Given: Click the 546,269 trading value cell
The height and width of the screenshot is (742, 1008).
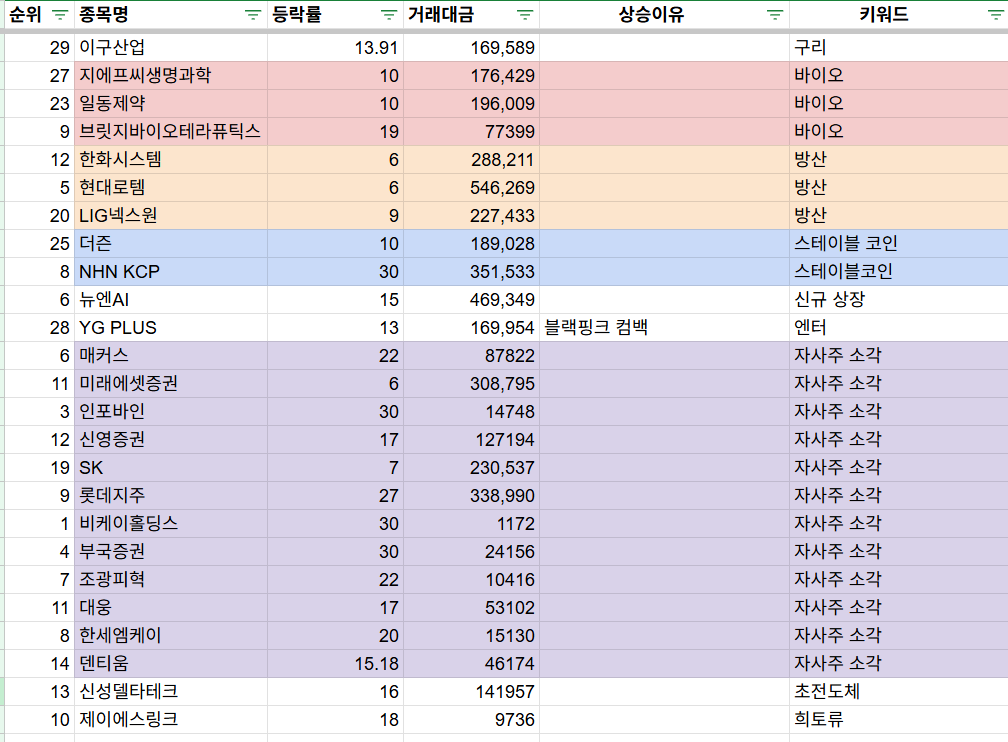Looking at the screenshot, I should coord(471,188).
